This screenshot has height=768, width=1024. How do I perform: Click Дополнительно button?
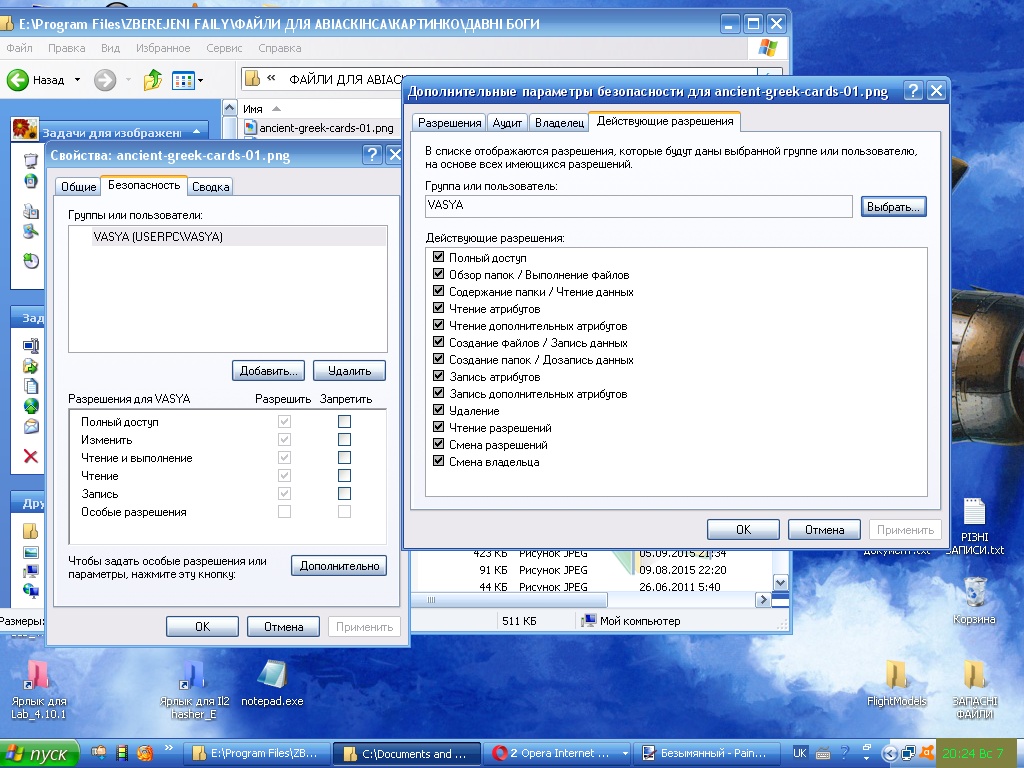pos(339,566)
